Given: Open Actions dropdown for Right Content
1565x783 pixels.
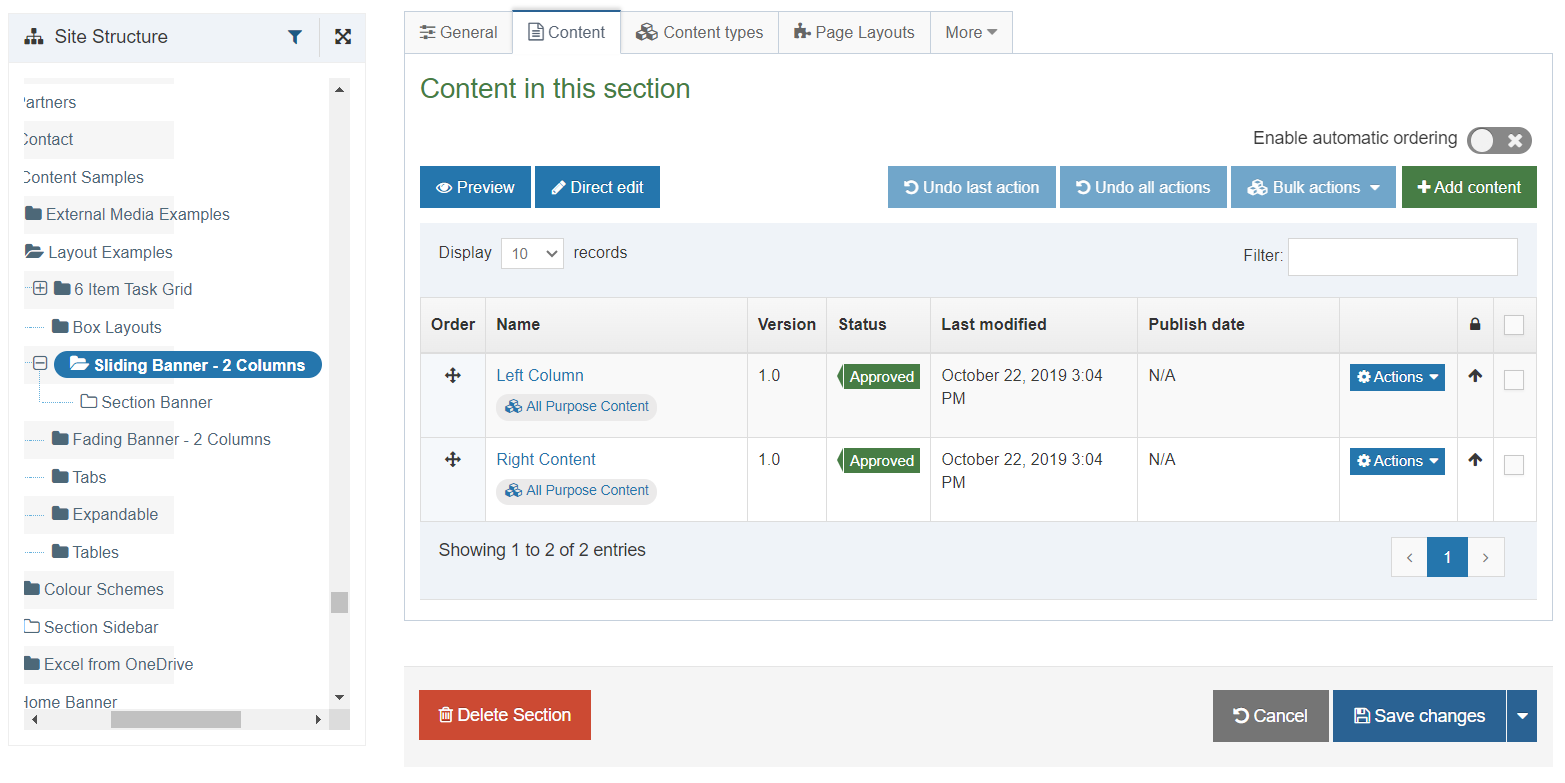Looking at the screenshot, I should tap(1397, 461).
